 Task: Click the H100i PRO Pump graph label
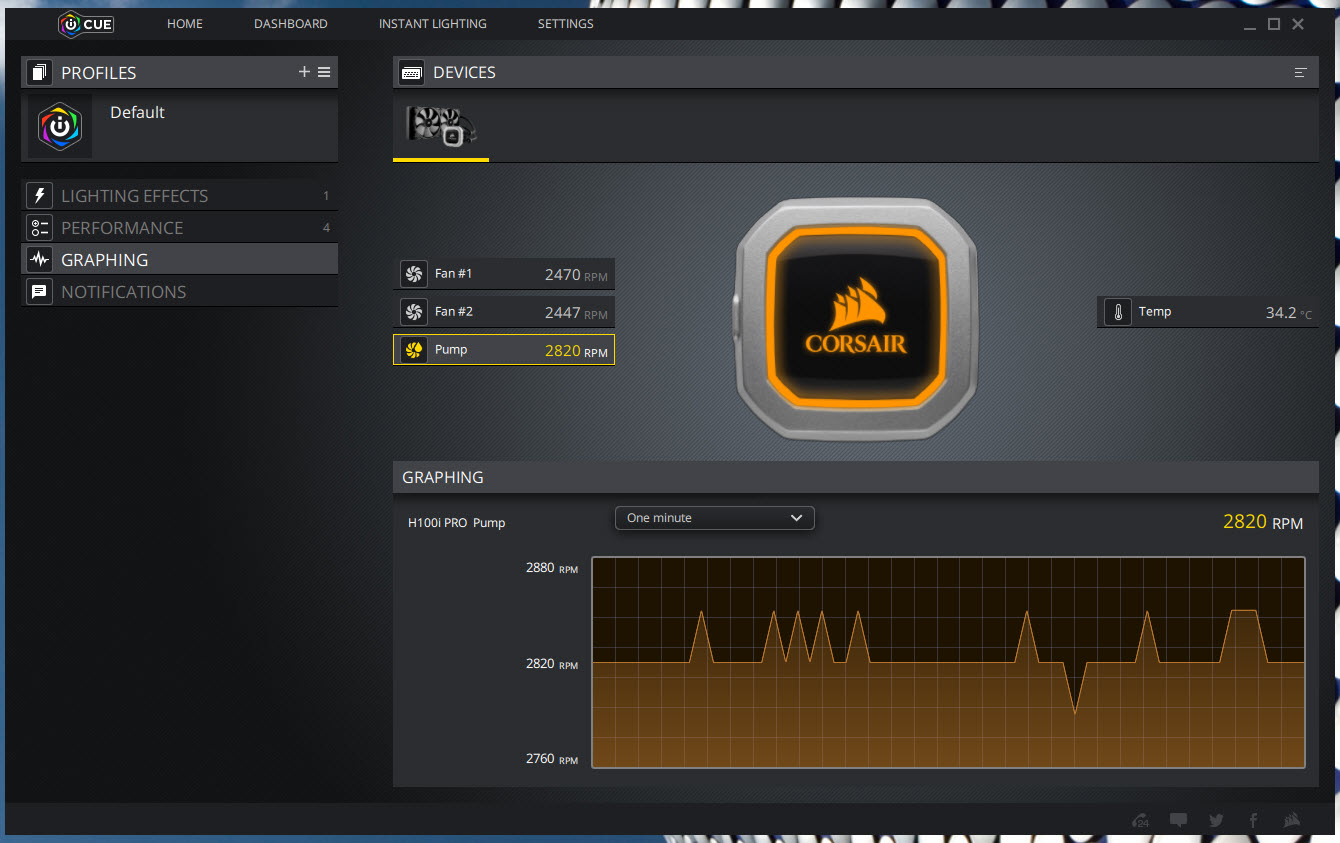tap(456, 523)
